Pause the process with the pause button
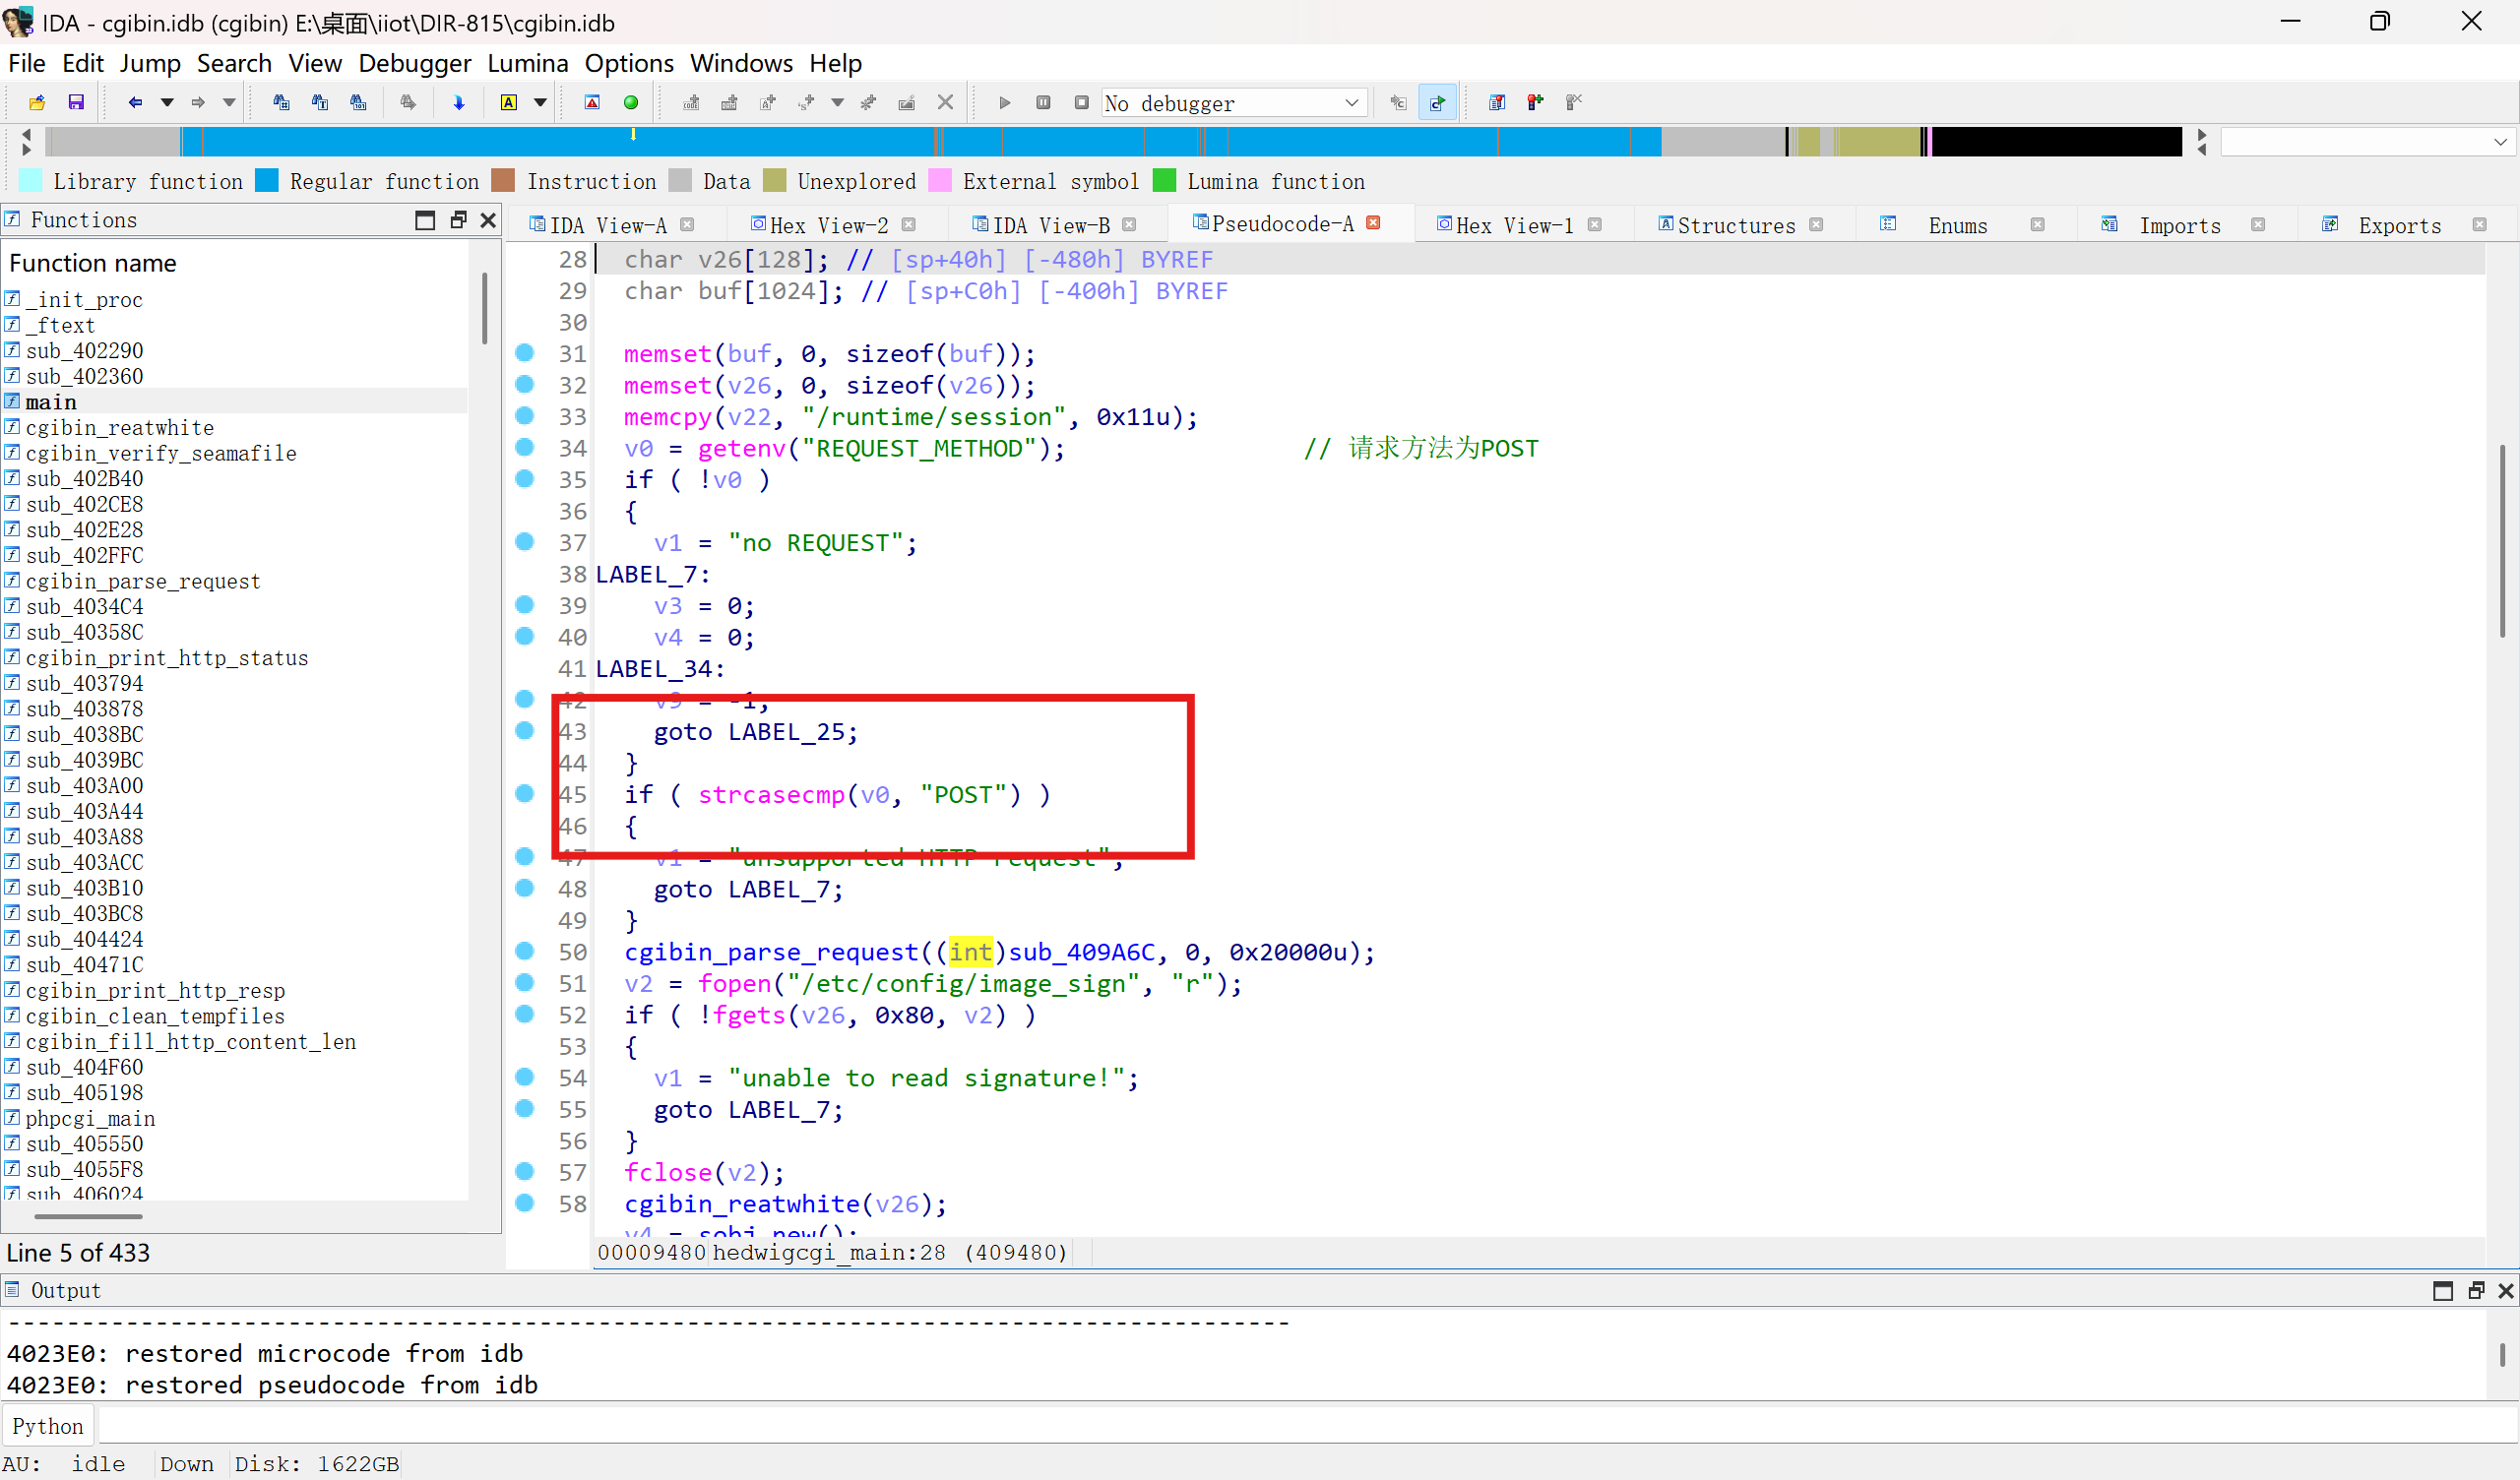The height and width of the screenshot is (1480, 2520). coord(1043,102)
